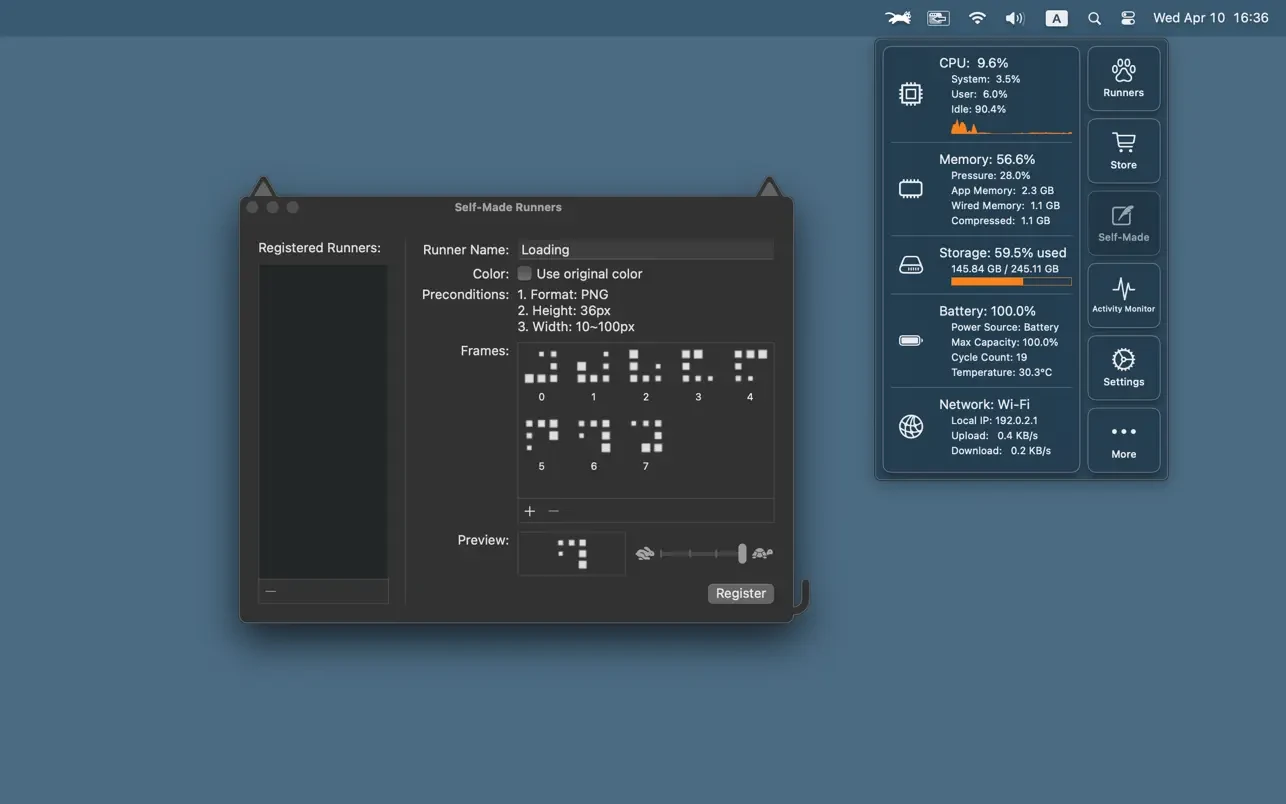Click the Runner Name text field
Viewport: 1286px width, 804px height.
(x=645, y=250)
